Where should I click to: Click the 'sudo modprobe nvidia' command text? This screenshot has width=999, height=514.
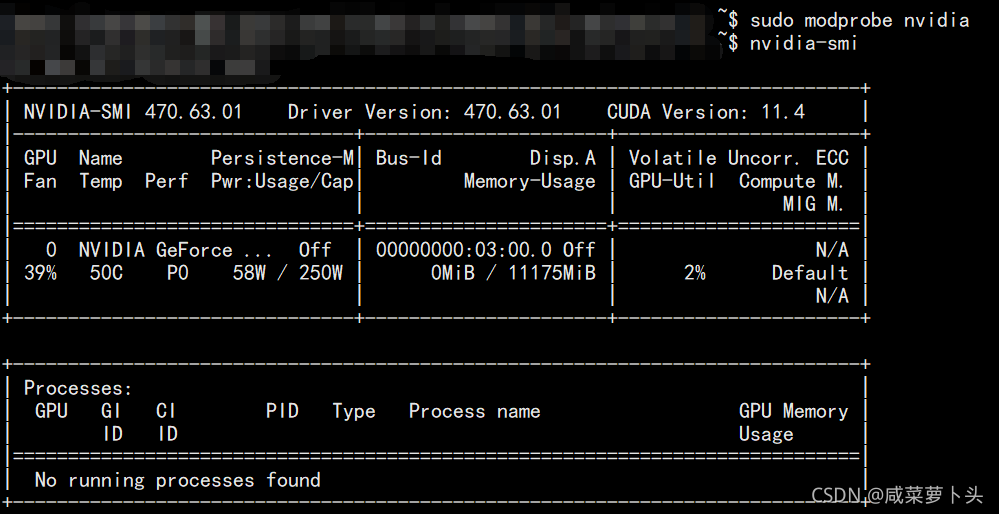(859, 20)
